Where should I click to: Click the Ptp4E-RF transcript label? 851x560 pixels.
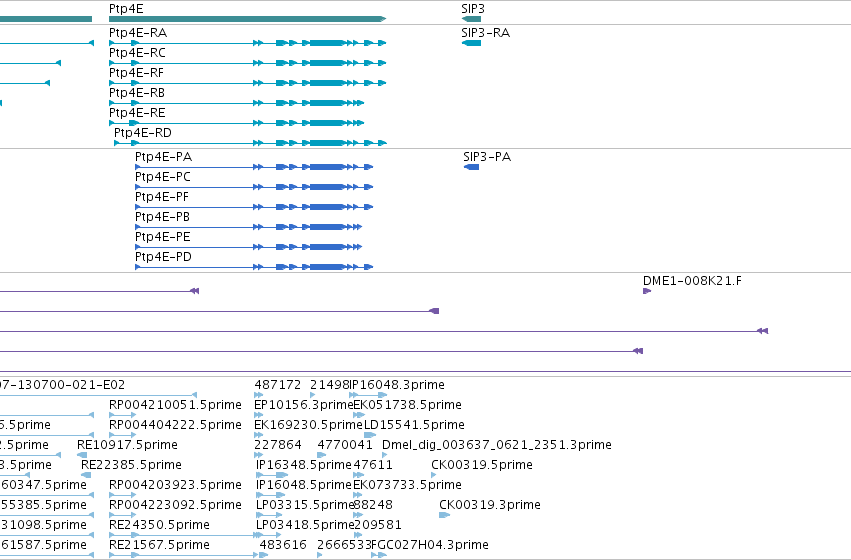(136, 73)
